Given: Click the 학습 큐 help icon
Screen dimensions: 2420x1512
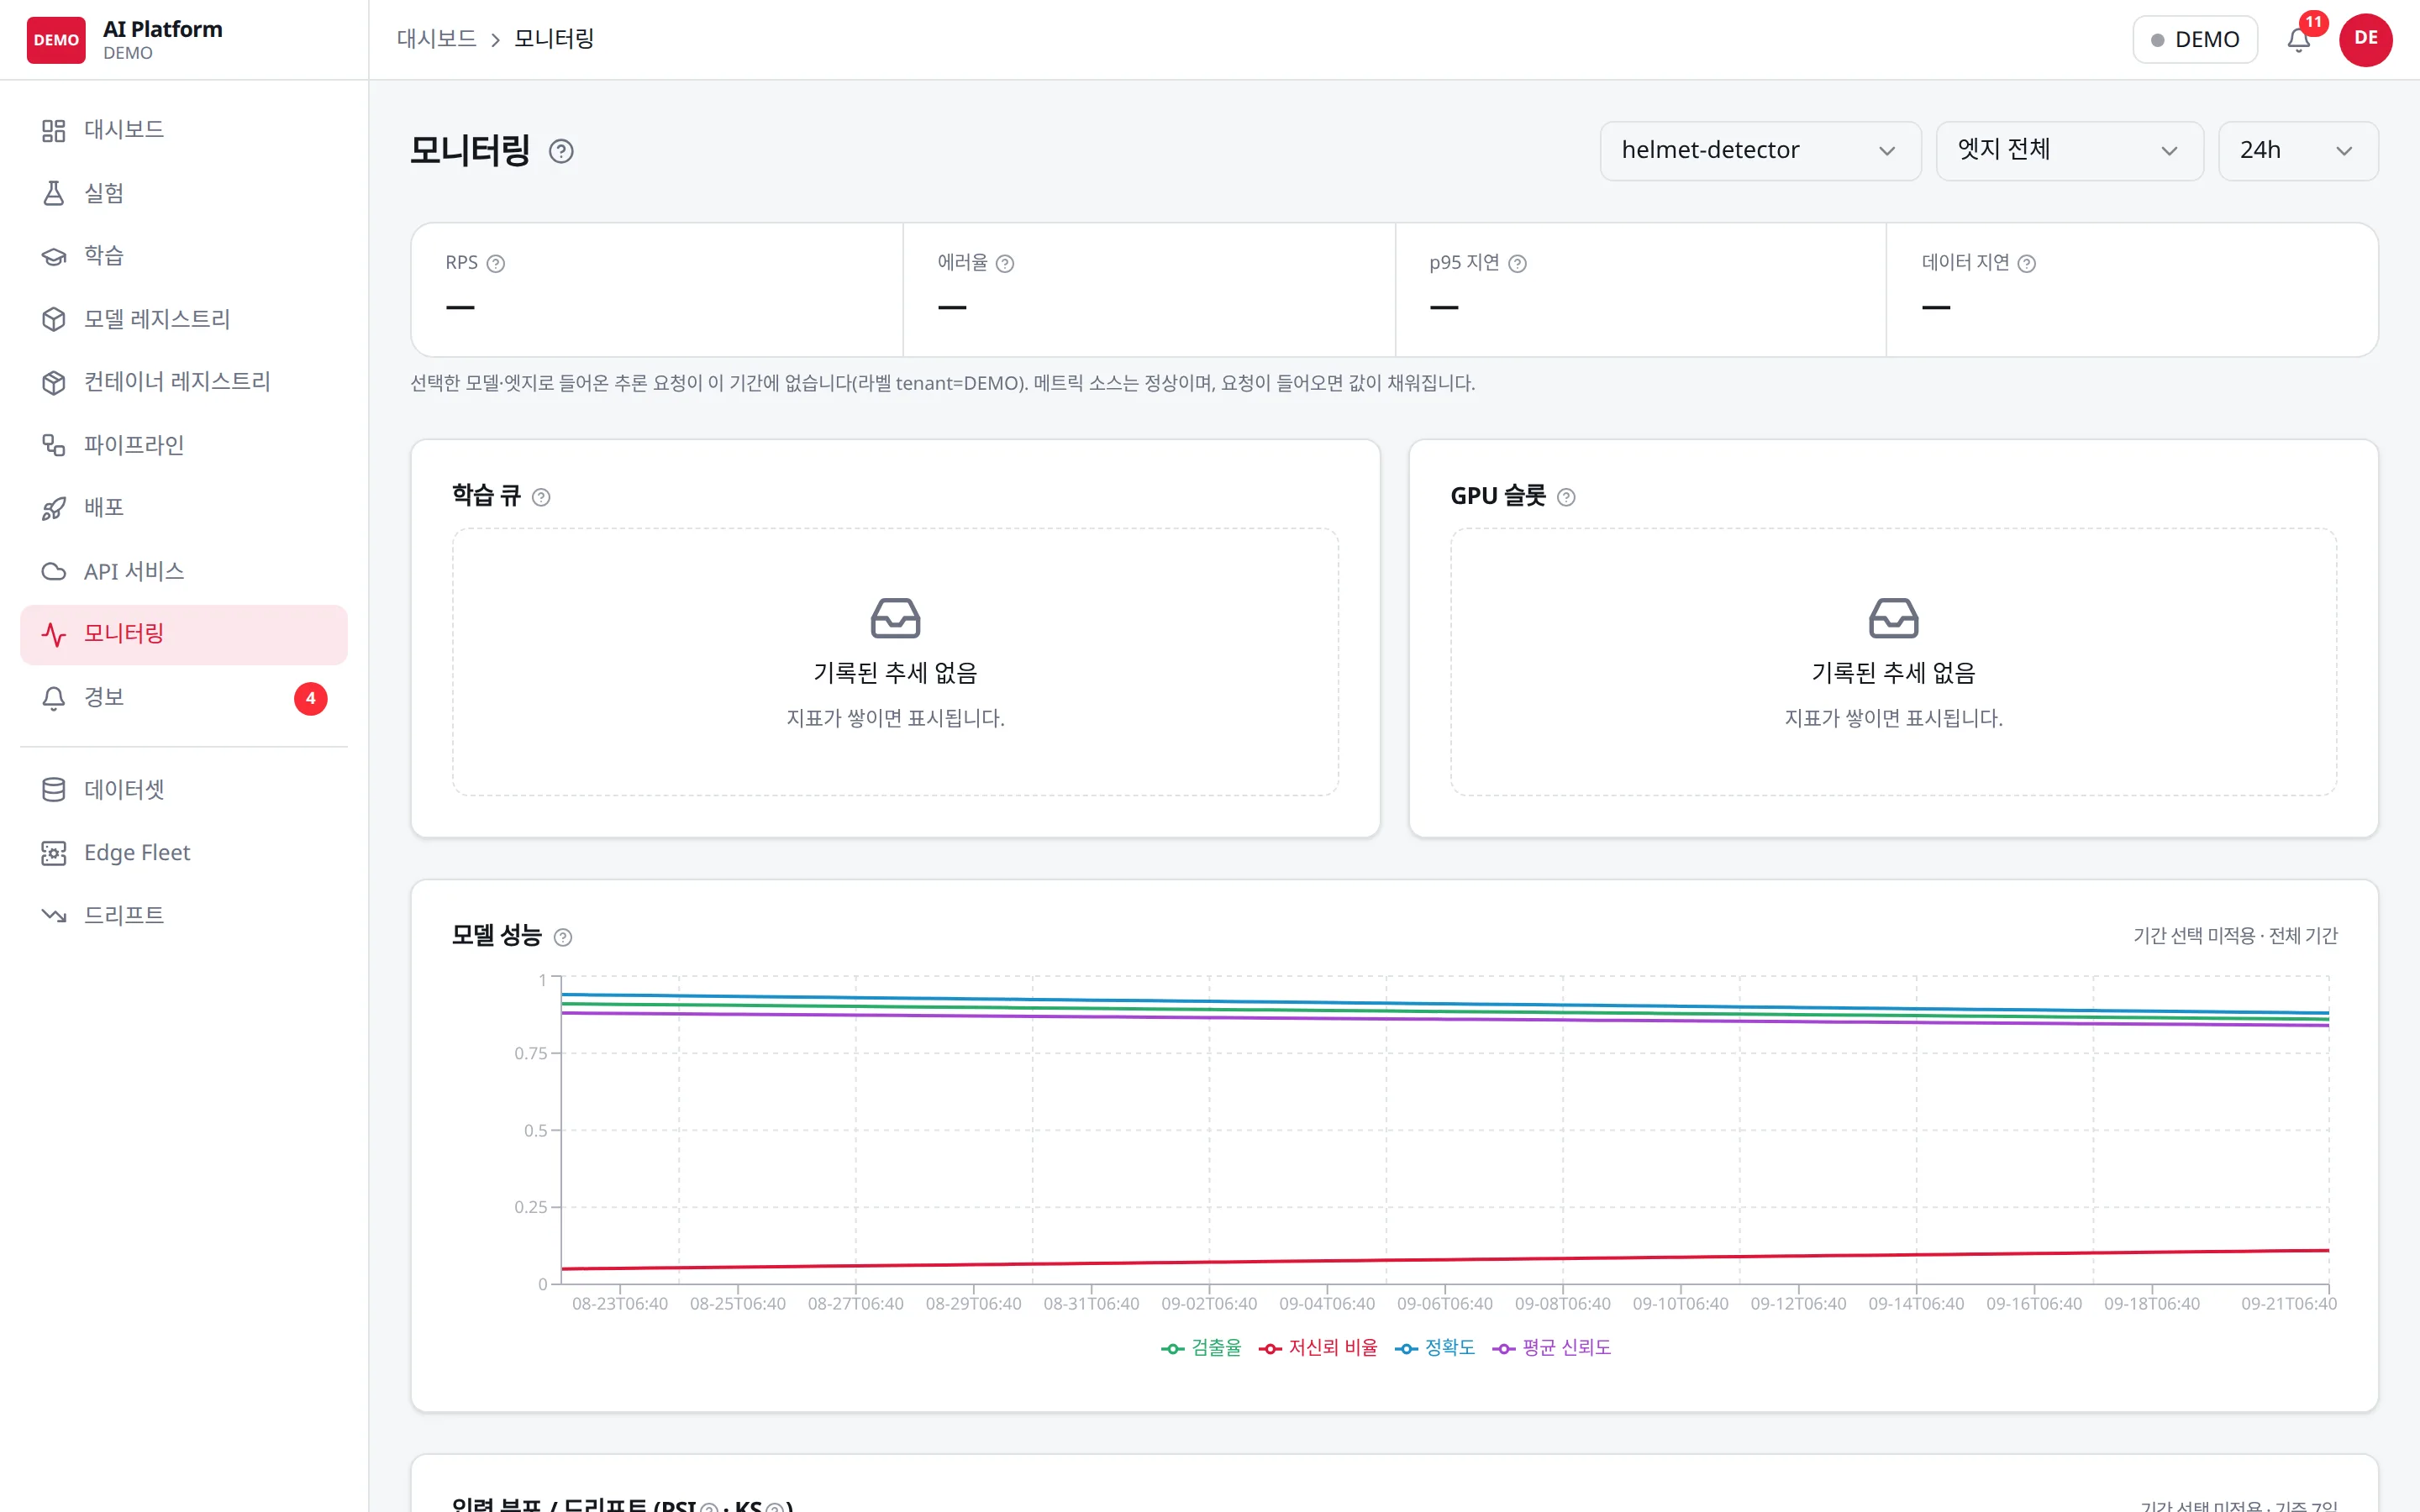Looking at the screenshot, I should tap(541, 497).
